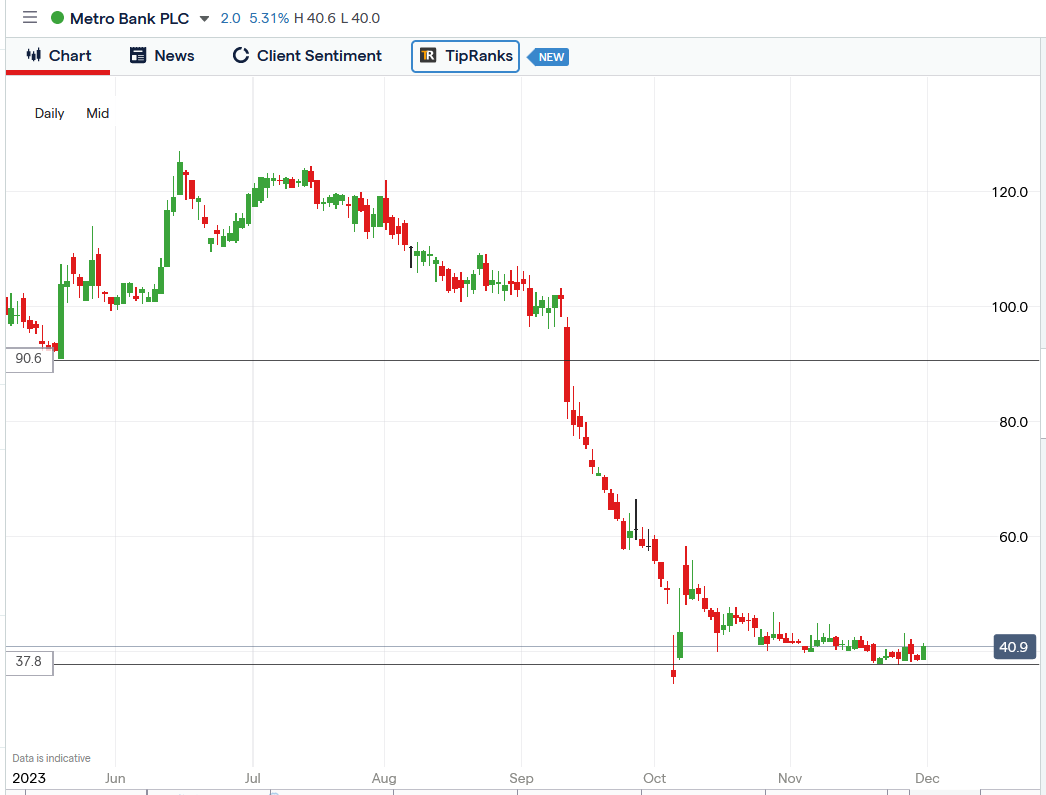Click the Nov date axis label
1046x795 pixels.
790,778
